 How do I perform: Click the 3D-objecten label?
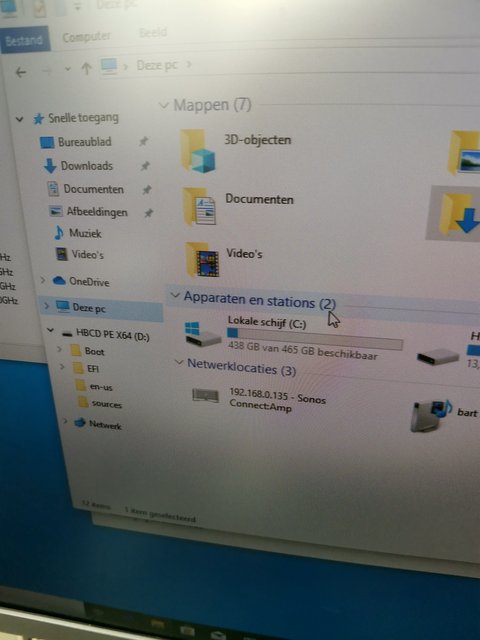click(x=258, y=140)
